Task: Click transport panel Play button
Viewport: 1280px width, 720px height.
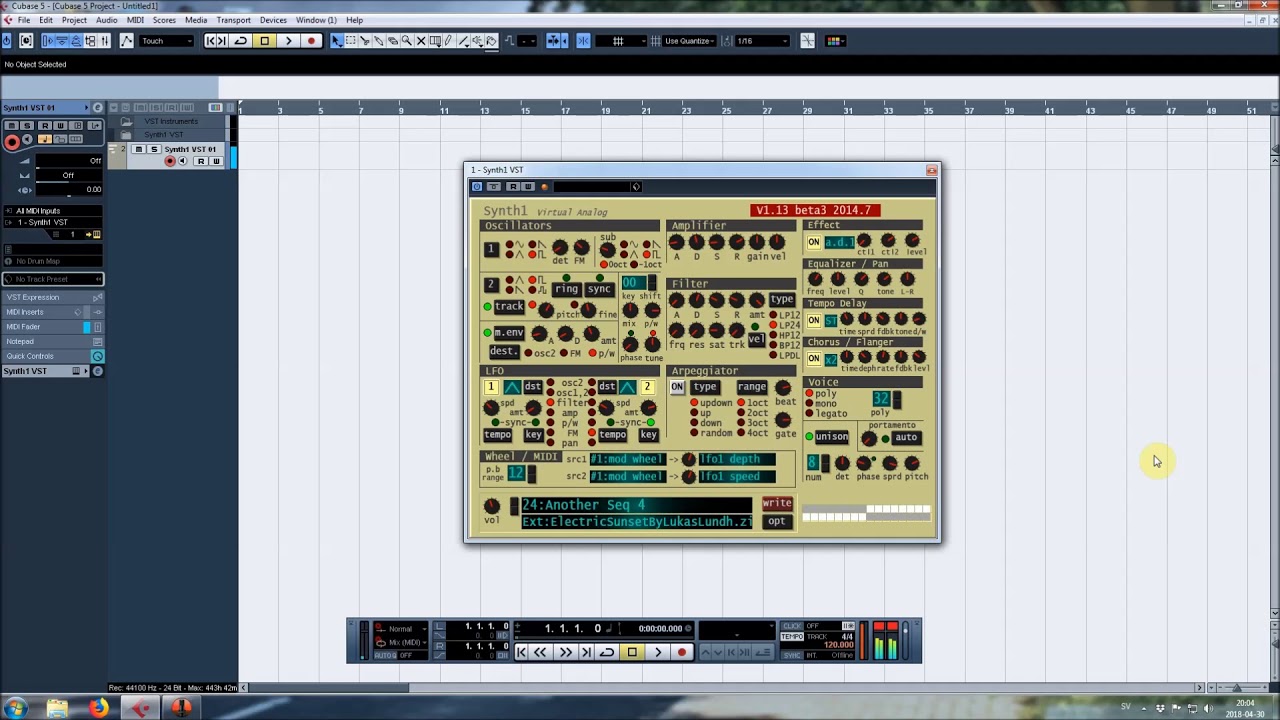Action: tap(657, 652)
